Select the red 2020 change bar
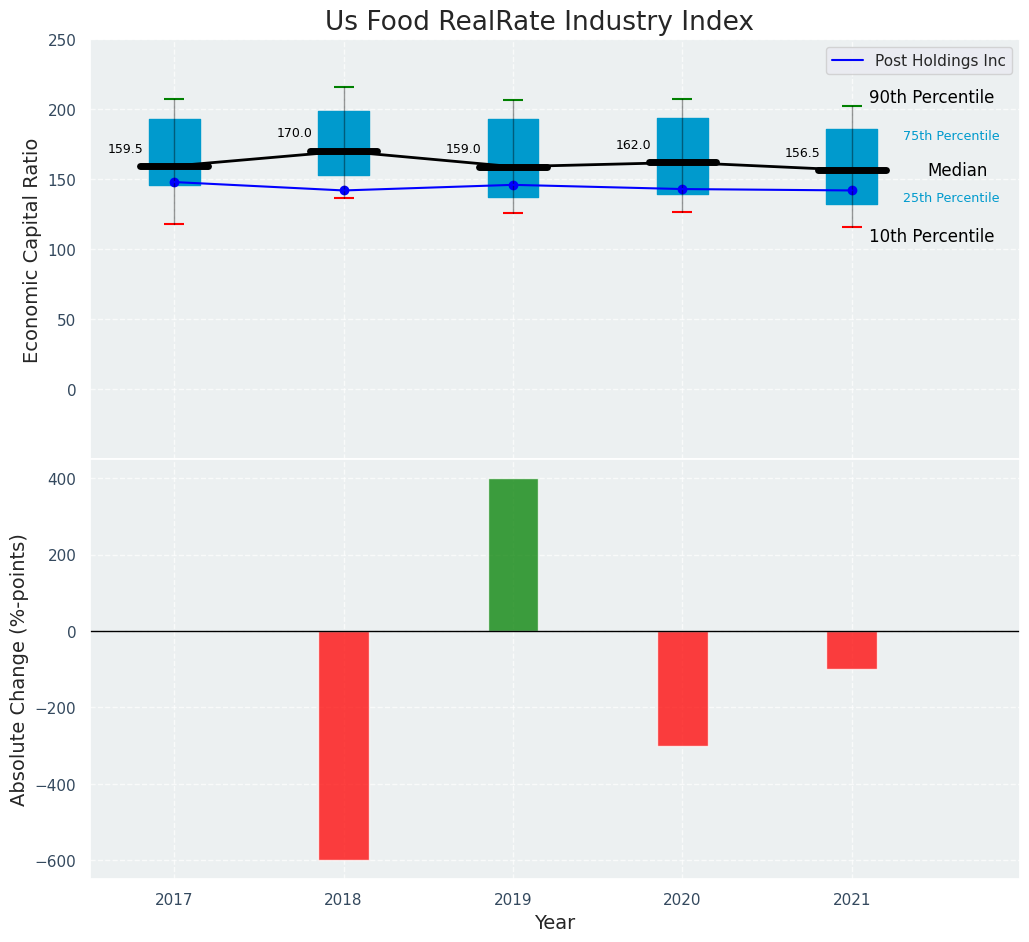Image resolution: width=1029 pixels, height=942 pixels. point(682,688)
